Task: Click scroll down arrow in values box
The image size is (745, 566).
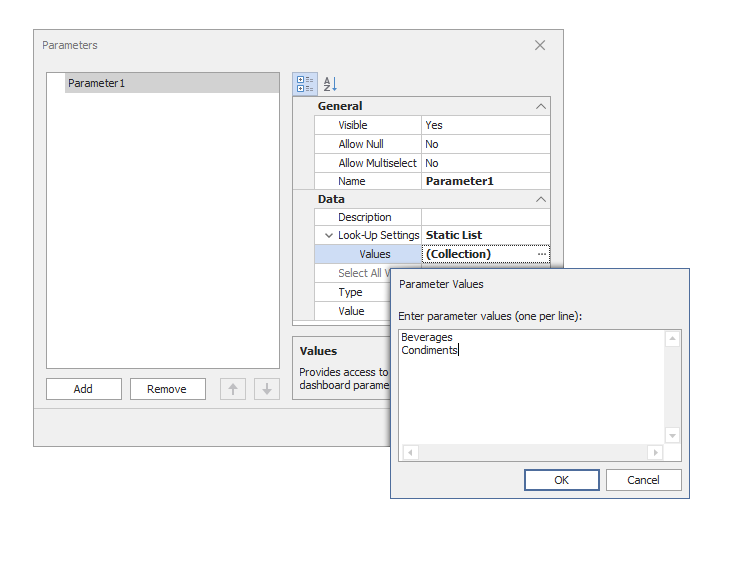Action: click(672, 435)
